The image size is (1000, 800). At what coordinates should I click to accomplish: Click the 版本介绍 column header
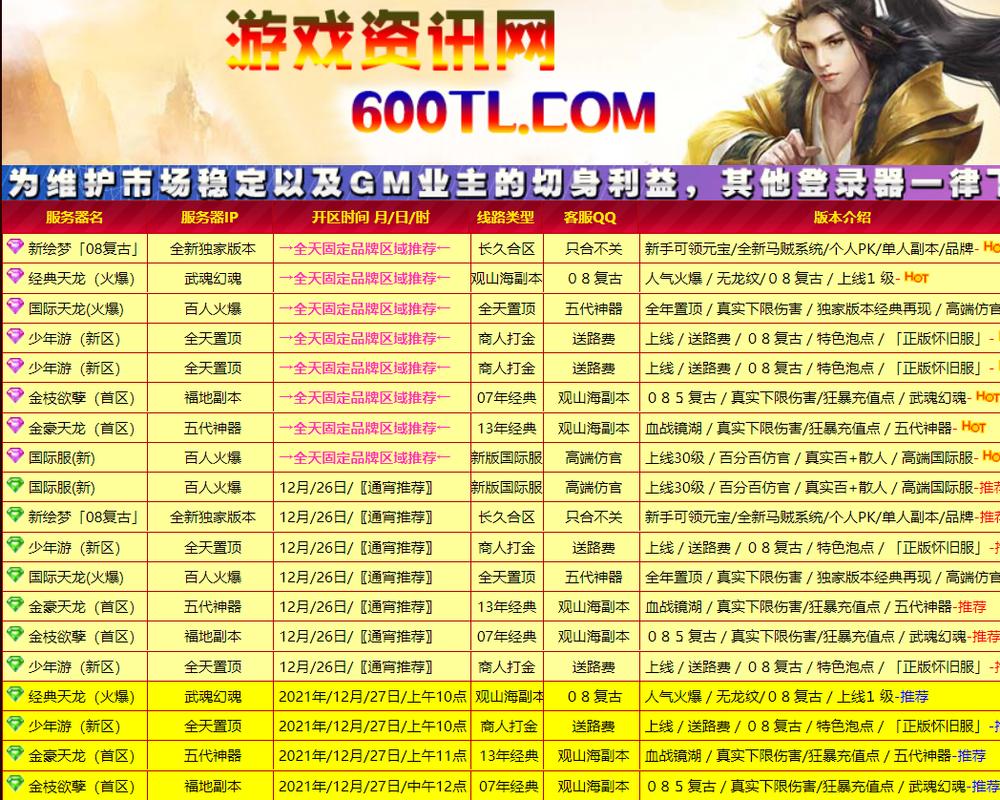(x=842, y=218)
